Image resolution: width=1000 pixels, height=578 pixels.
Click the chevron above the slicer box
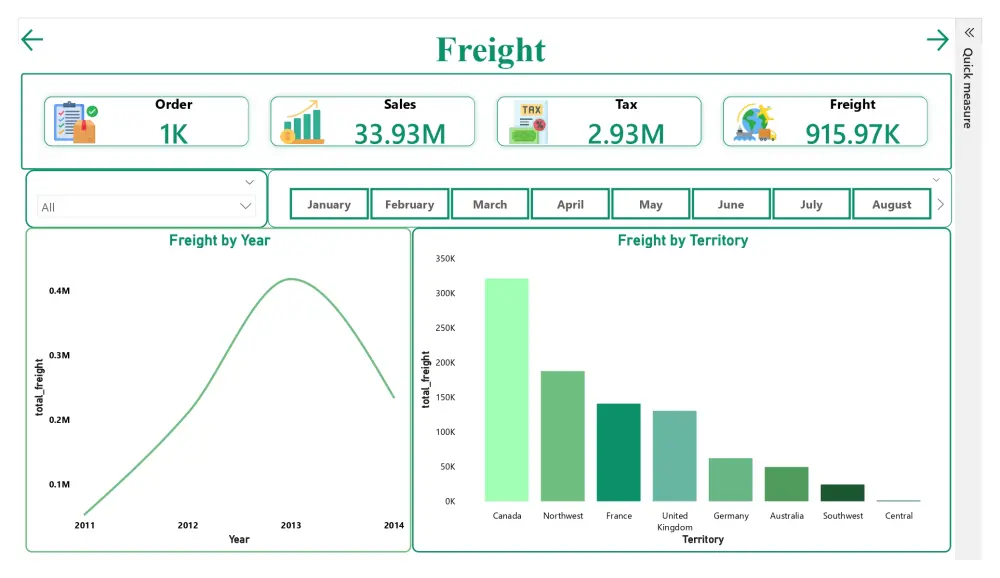click(x=249, y=182)
